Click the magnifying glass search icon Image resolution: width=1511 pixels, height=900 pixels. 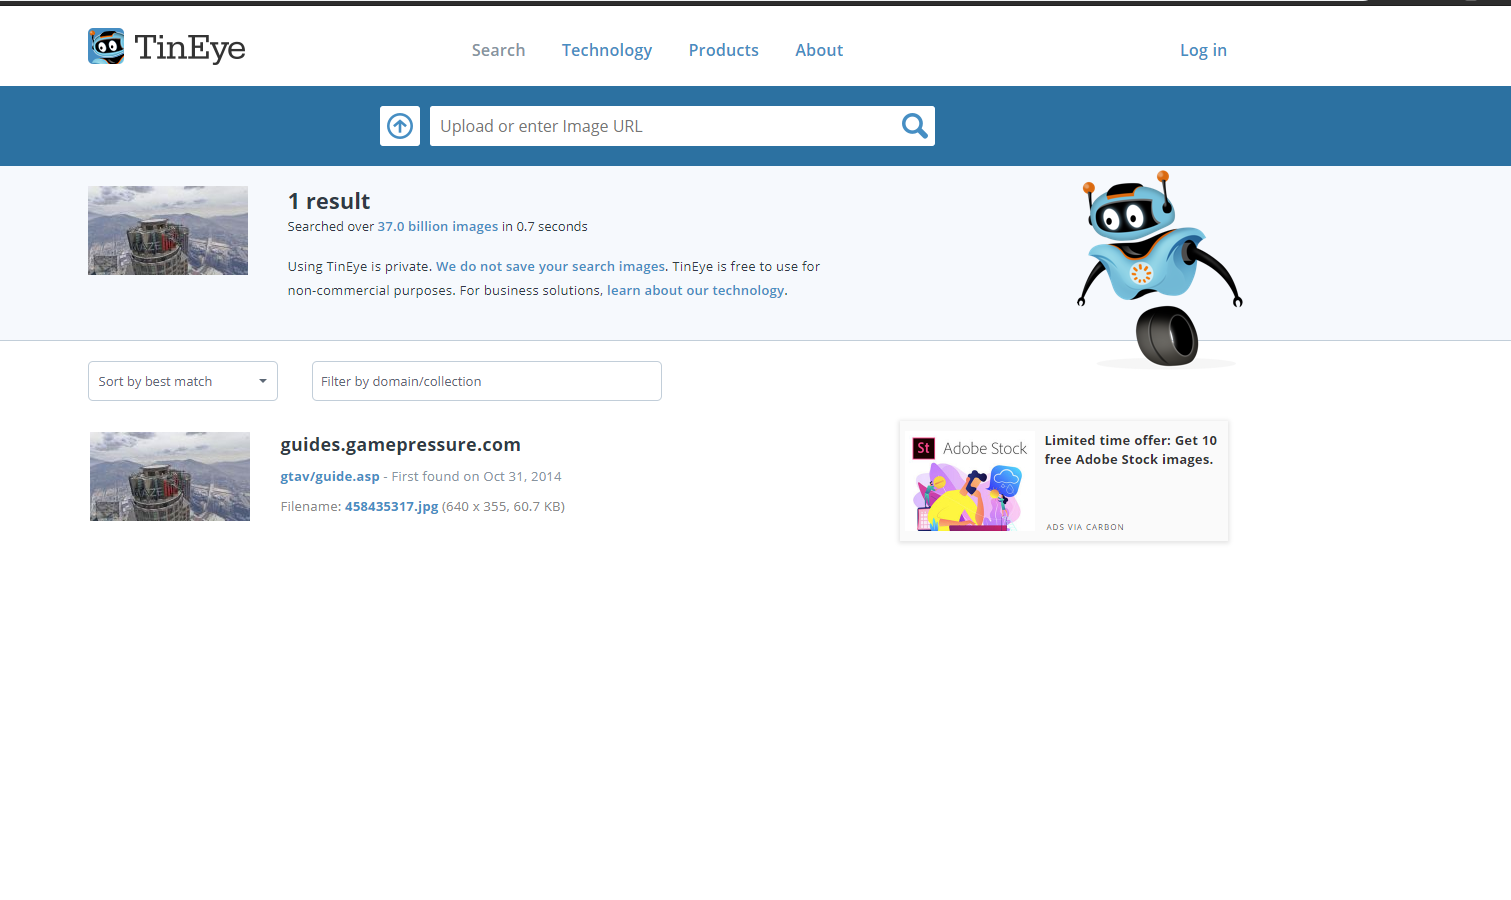click(914, 126)
